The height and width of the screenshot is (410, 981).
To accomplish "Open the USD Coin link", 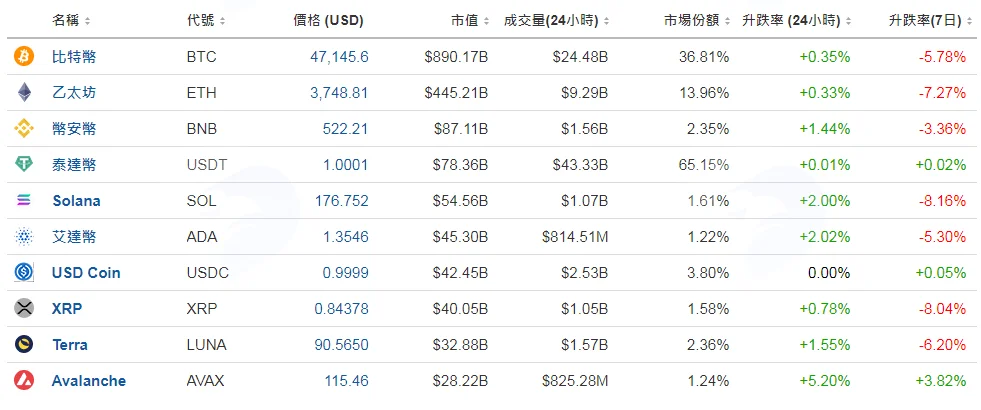I will coord(86,273).
